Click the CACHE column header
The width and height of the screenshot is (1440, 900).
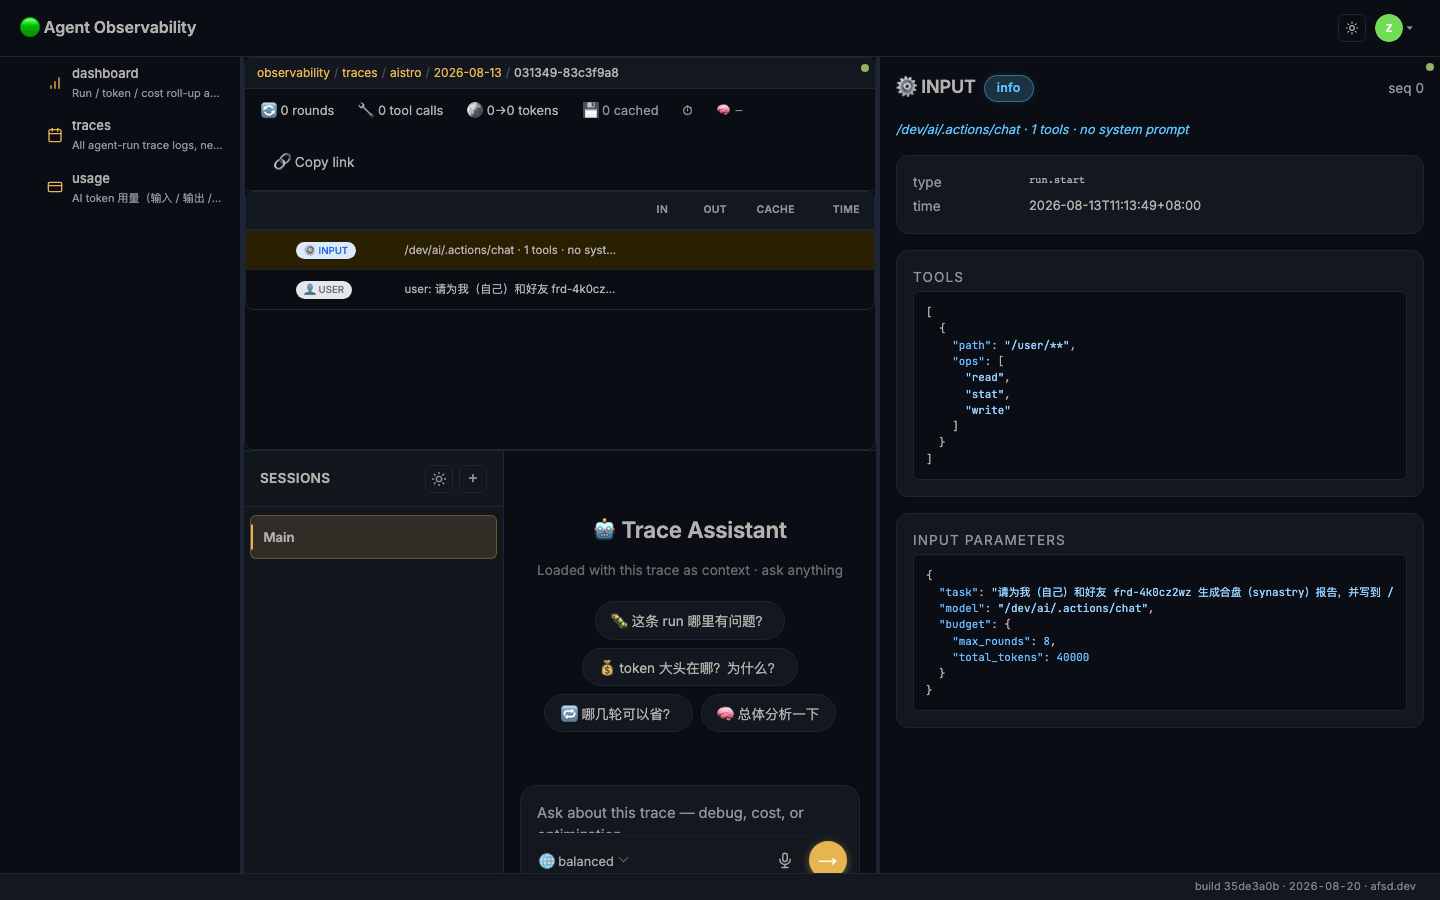[x=775, y=210]
